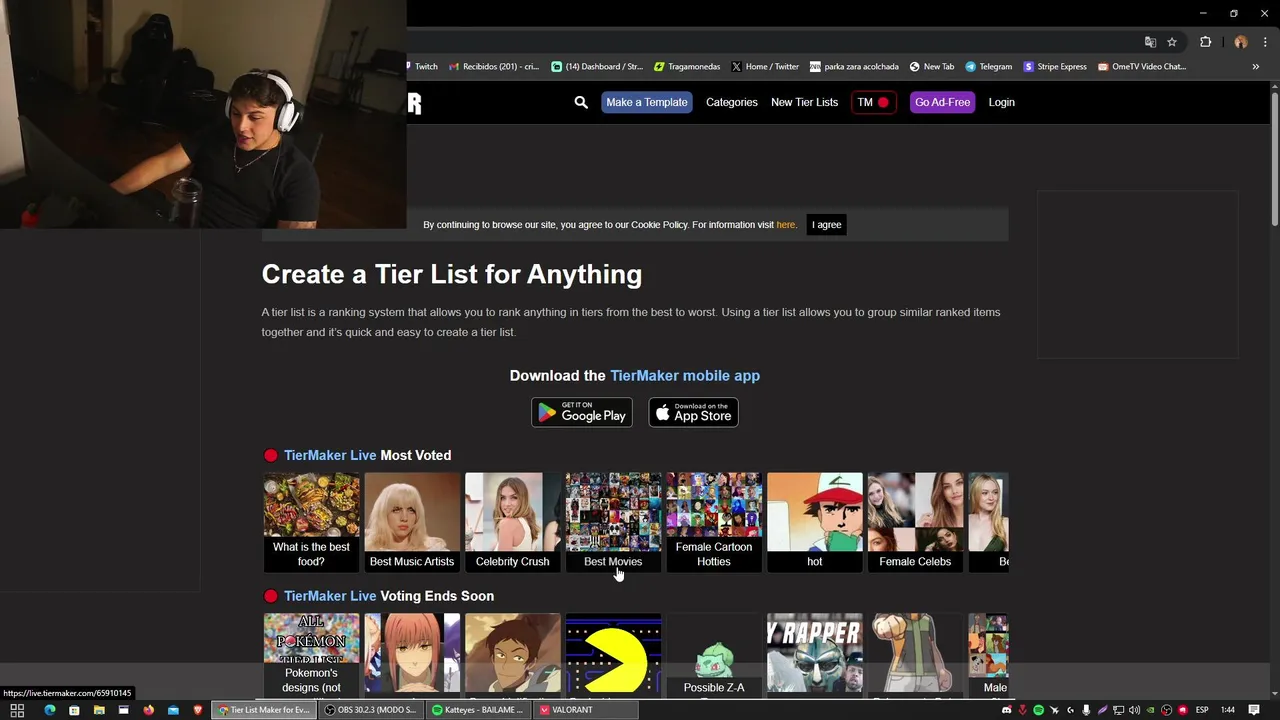
Task: Change the ESP input language indicator
Action: (x=1202, y=710)
